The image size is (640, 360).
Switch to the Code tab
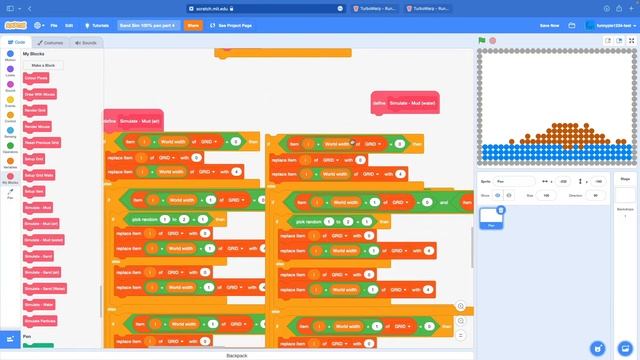[x=17, y=42]
